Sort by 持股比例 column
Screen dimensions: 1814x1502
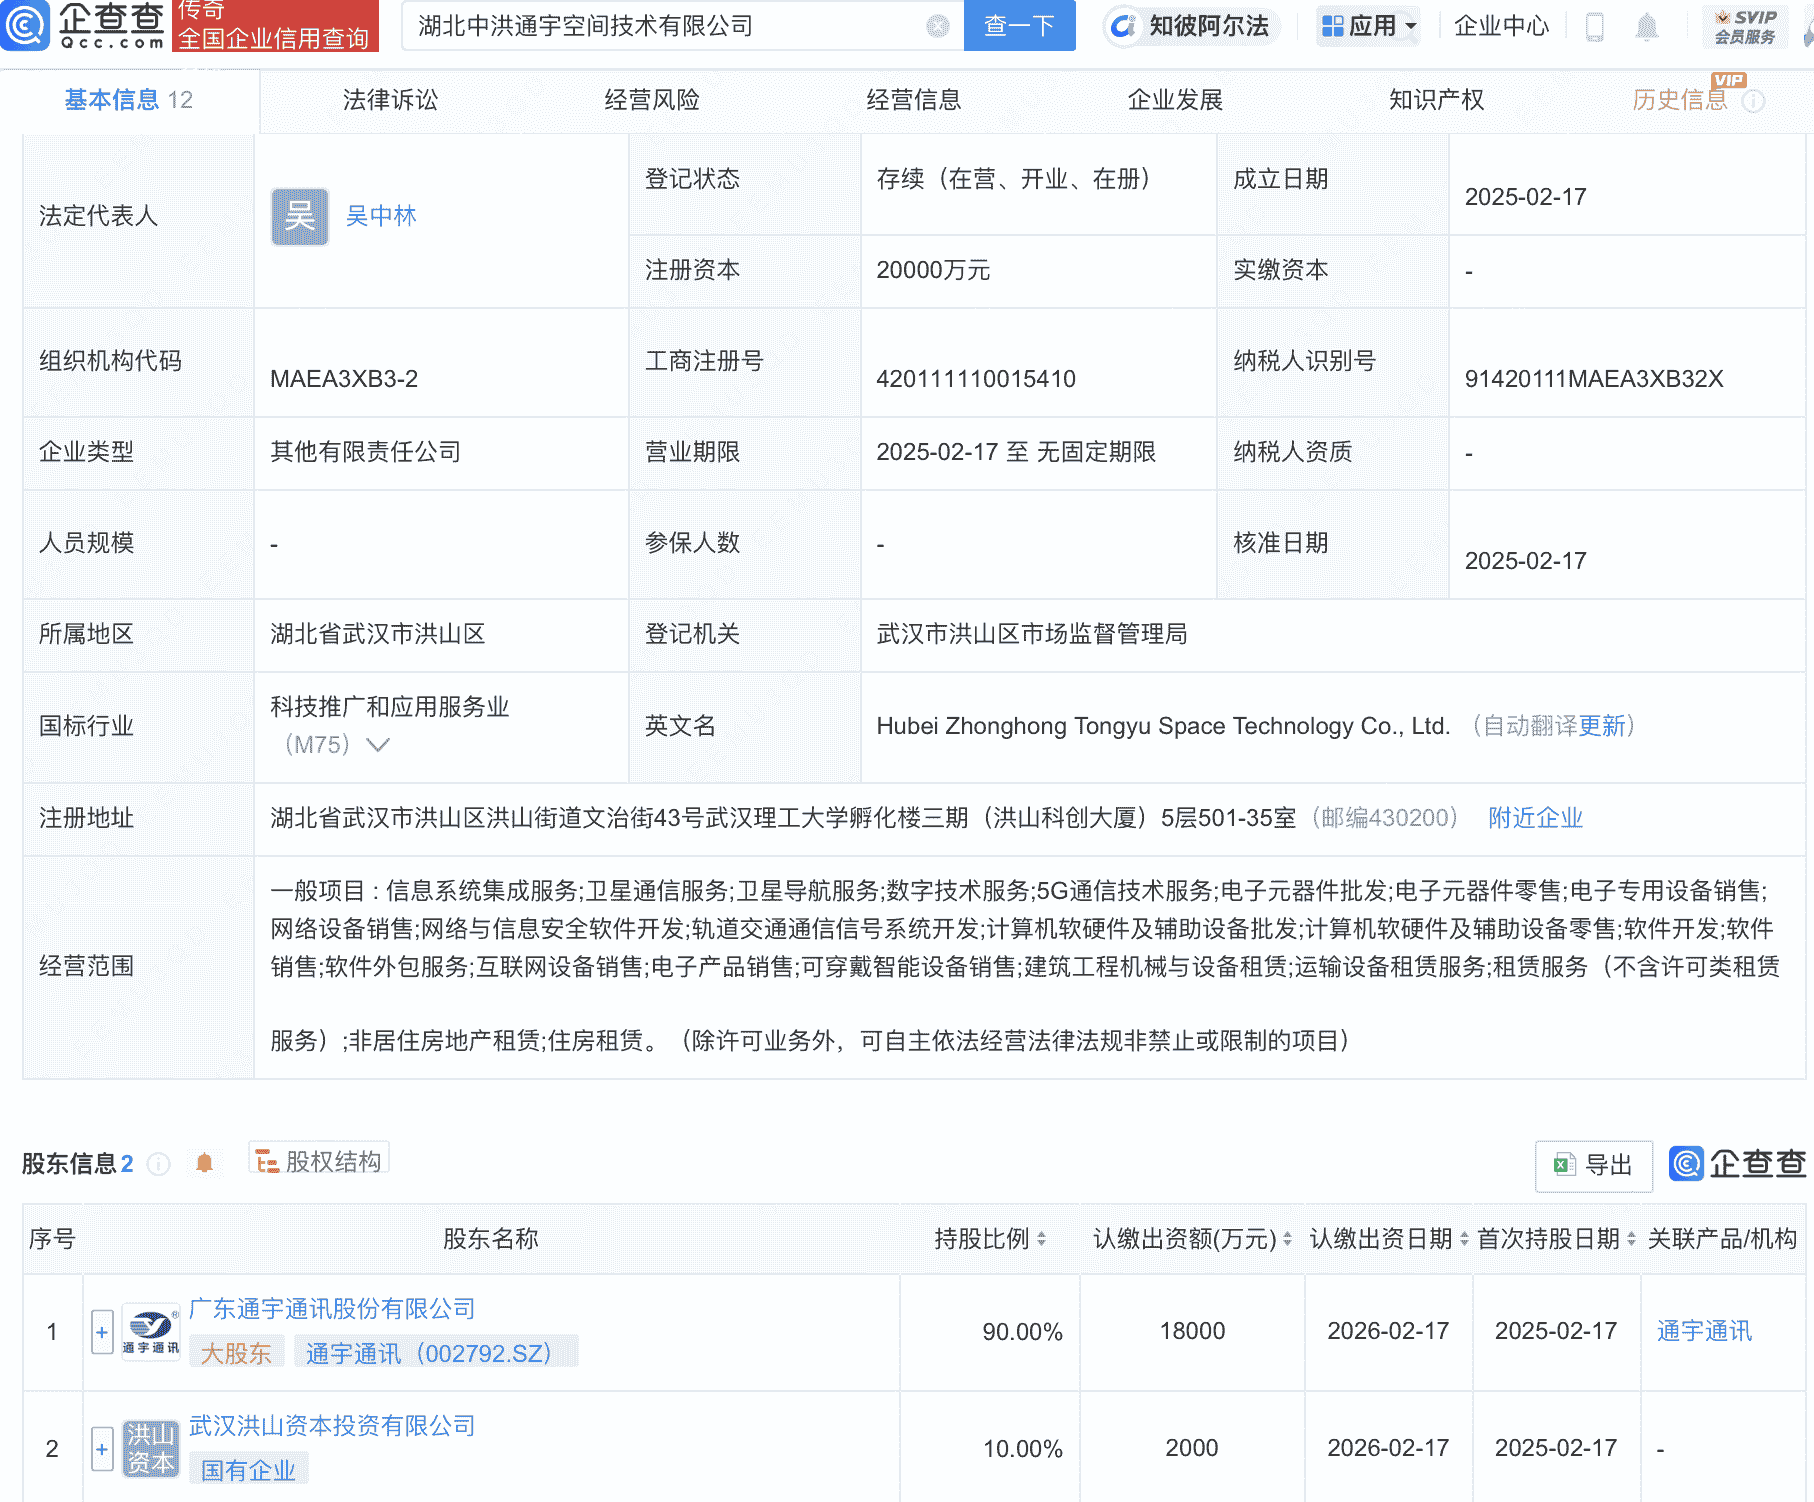coord(1043,1238)
